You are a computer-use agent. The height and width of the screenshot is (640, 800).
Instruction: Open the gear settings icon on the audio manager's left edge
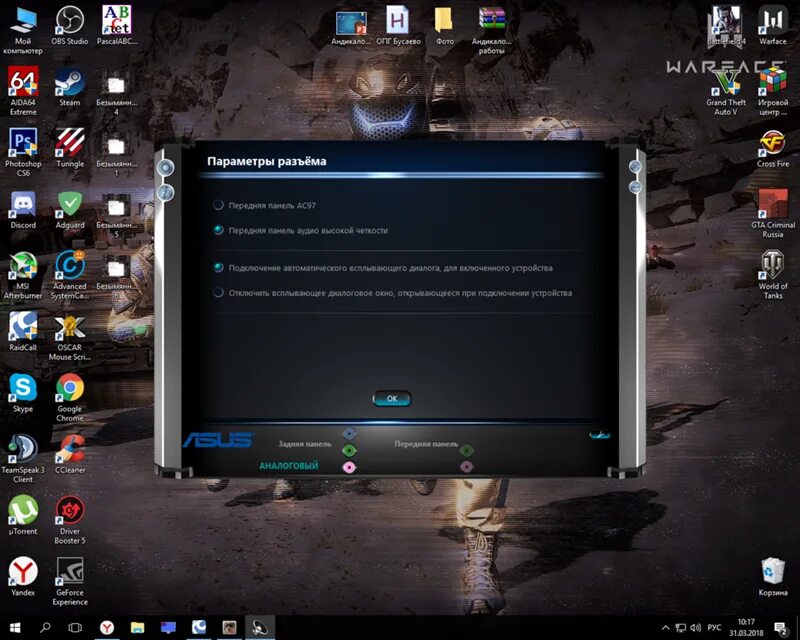pos(166,167)
